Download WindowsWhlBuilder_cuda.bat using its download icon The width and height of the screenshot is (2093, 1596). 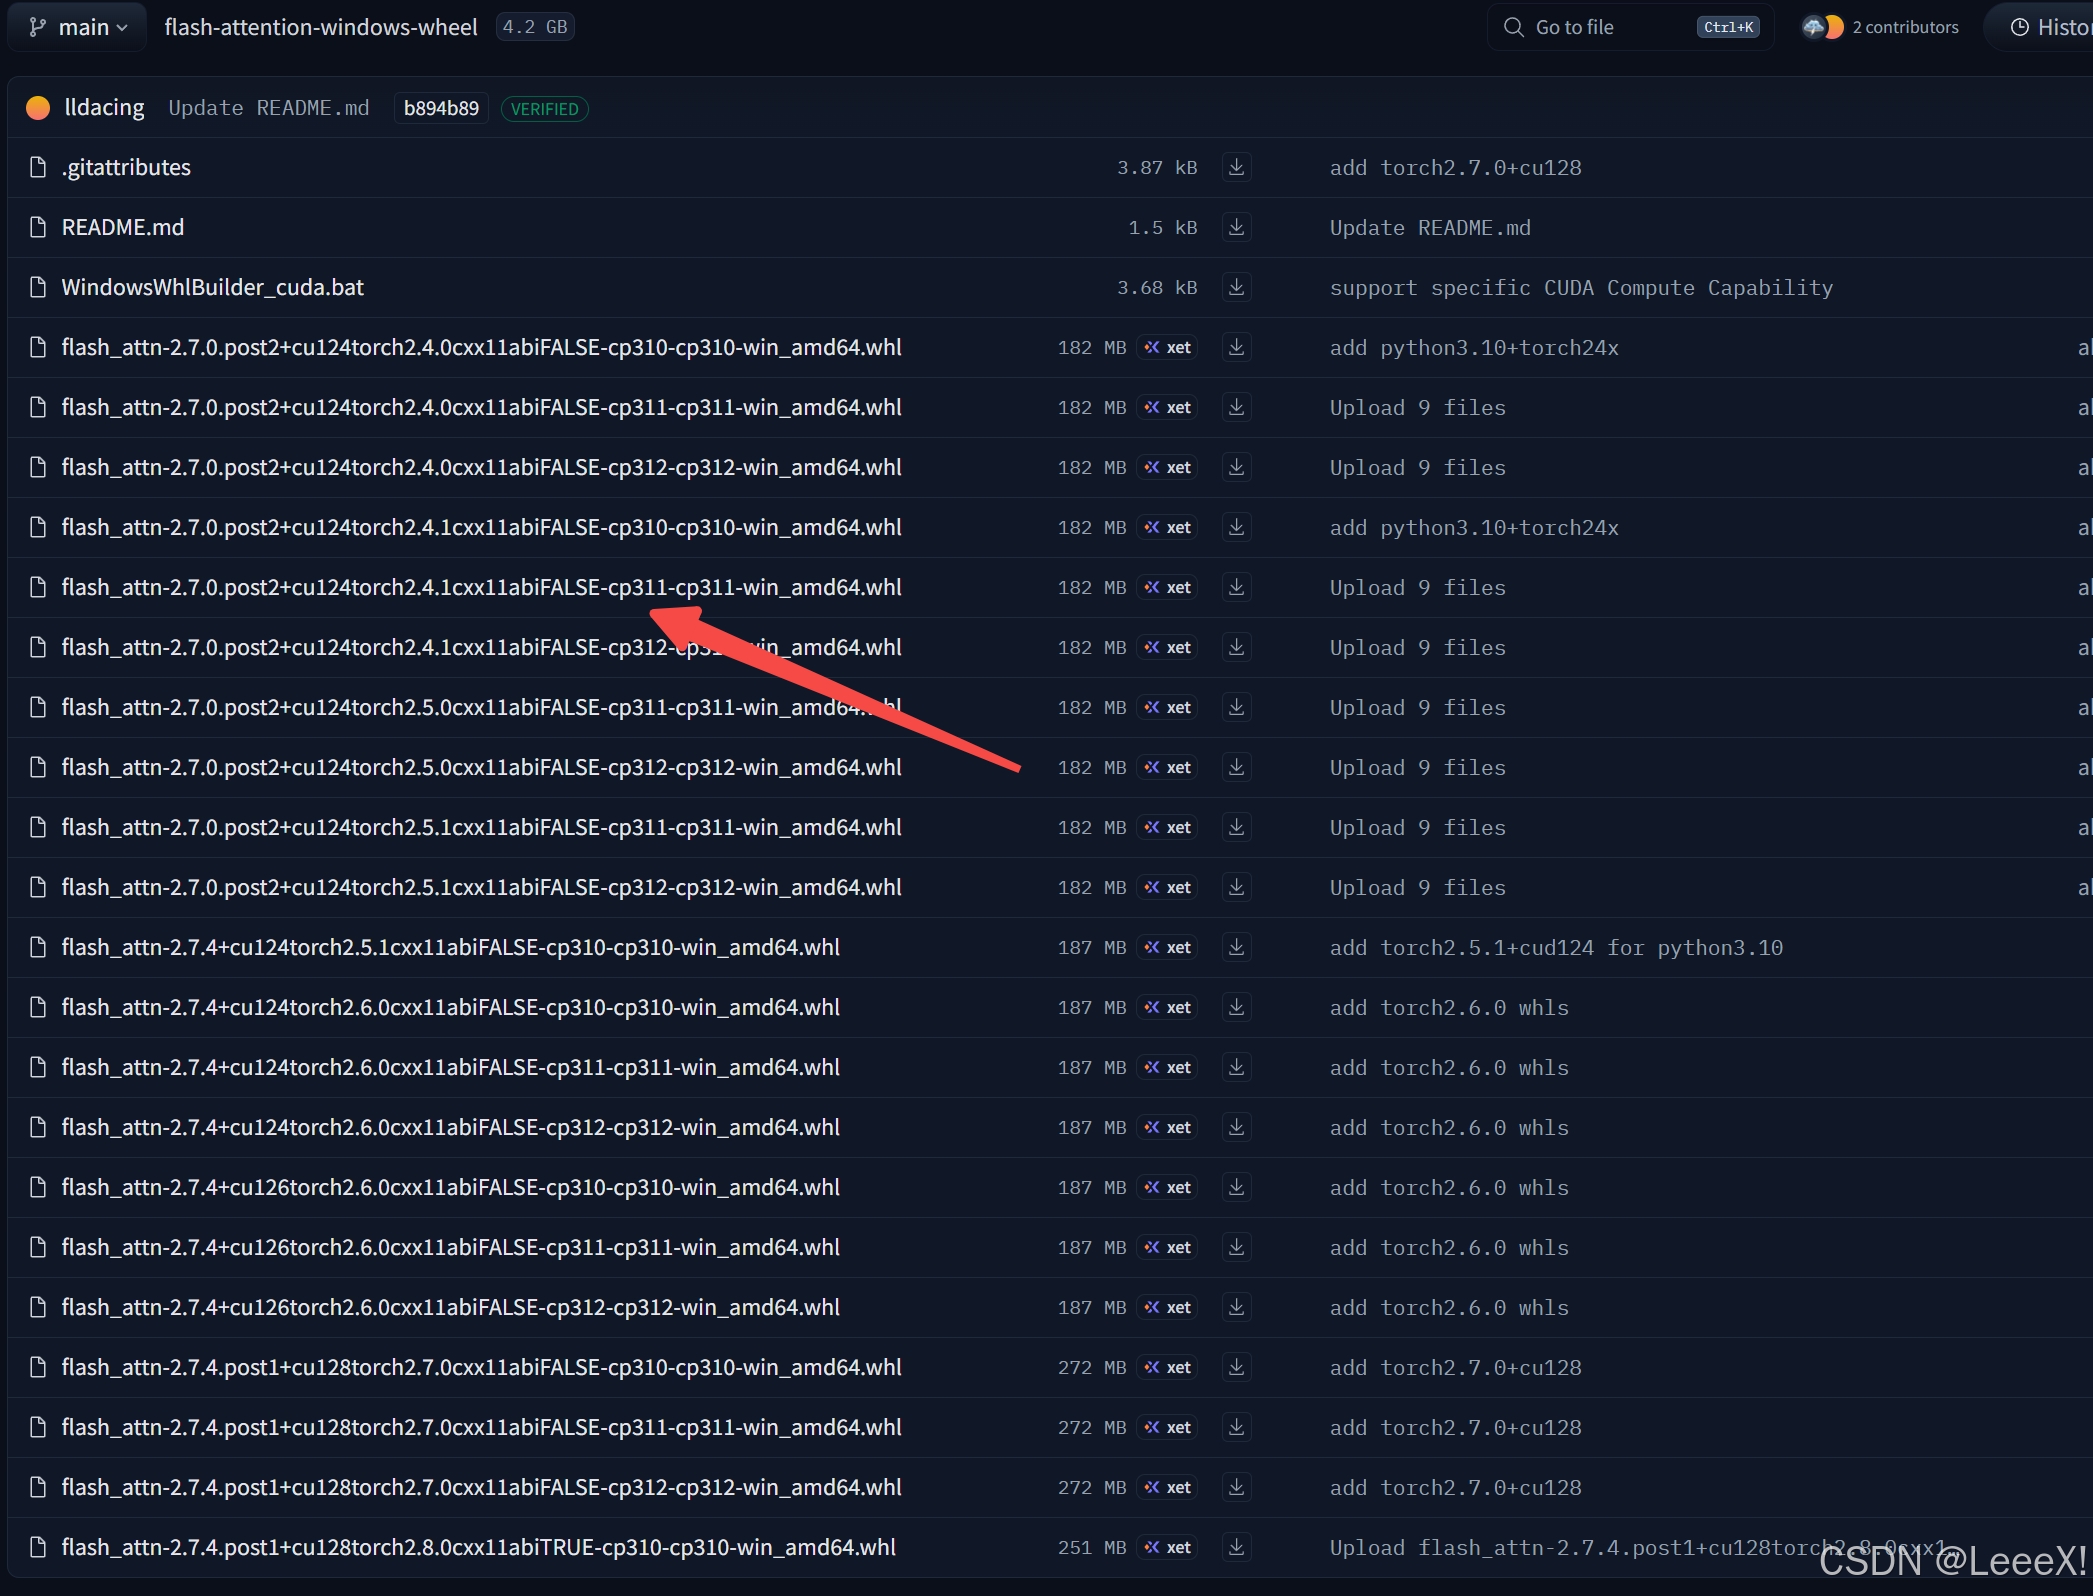[x=1236, y=287]
